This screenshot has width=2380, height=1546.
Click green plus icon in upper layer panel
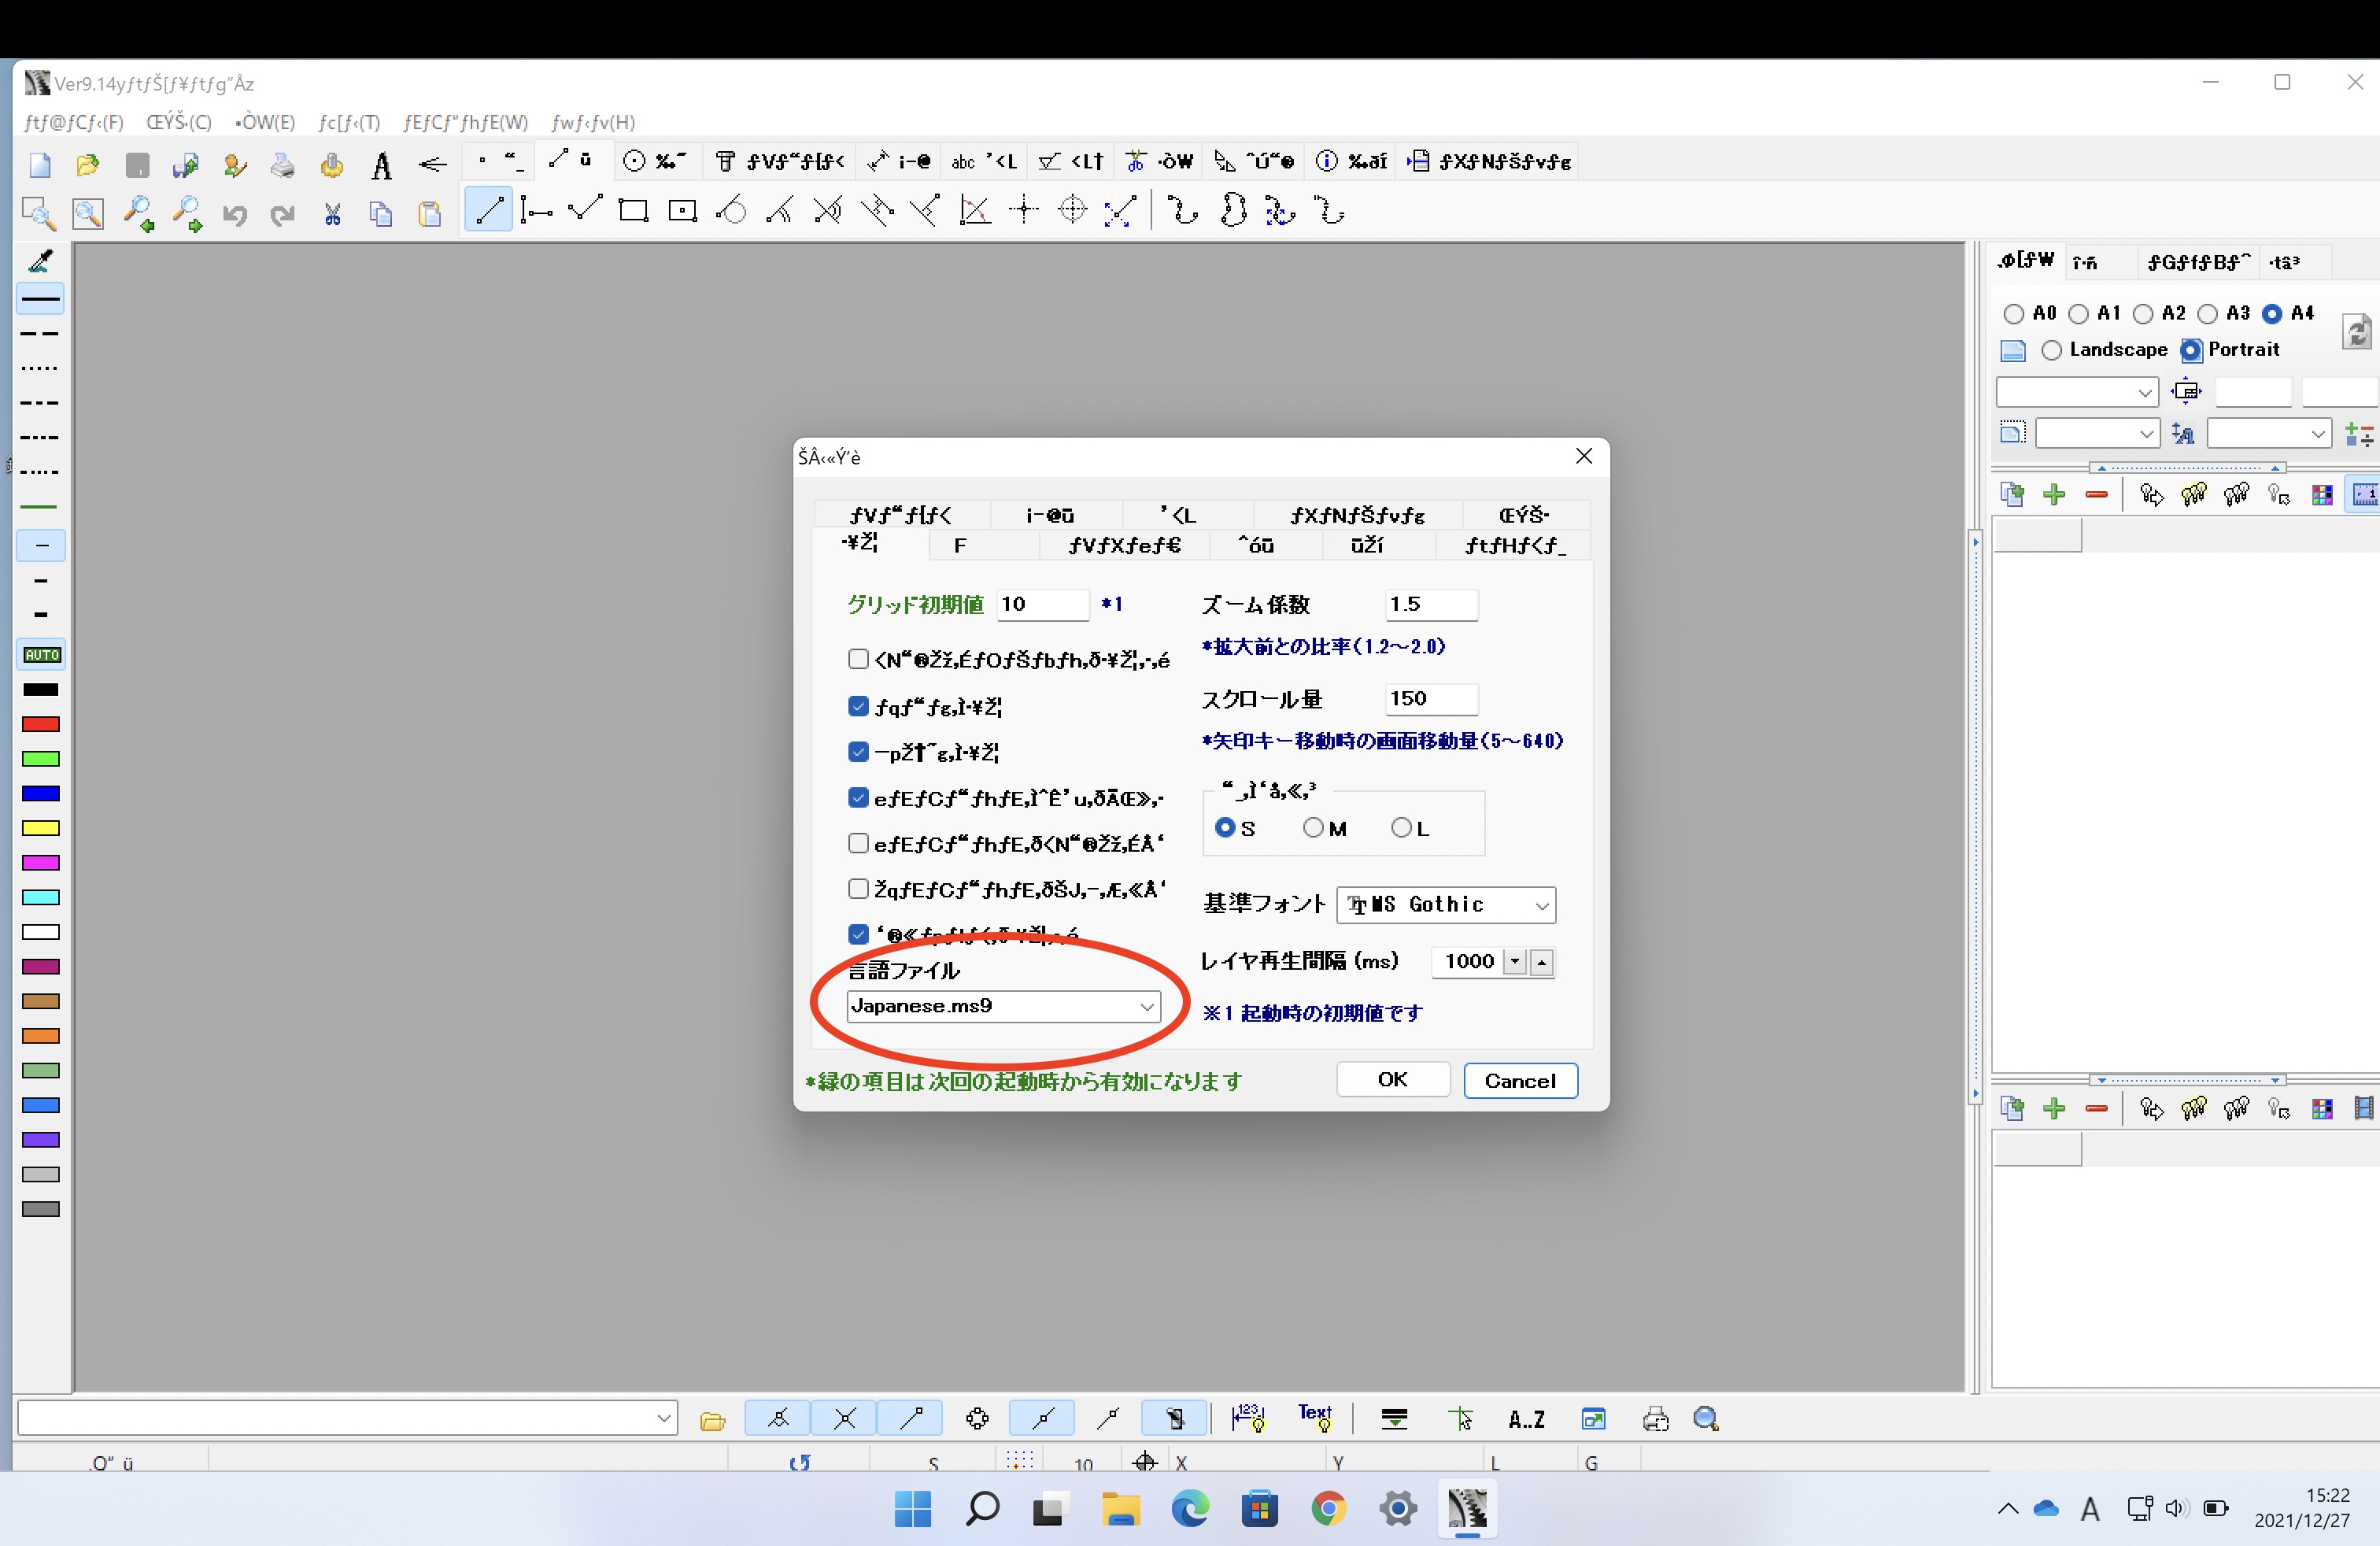pyautogui.click(x=2054, y=495)
